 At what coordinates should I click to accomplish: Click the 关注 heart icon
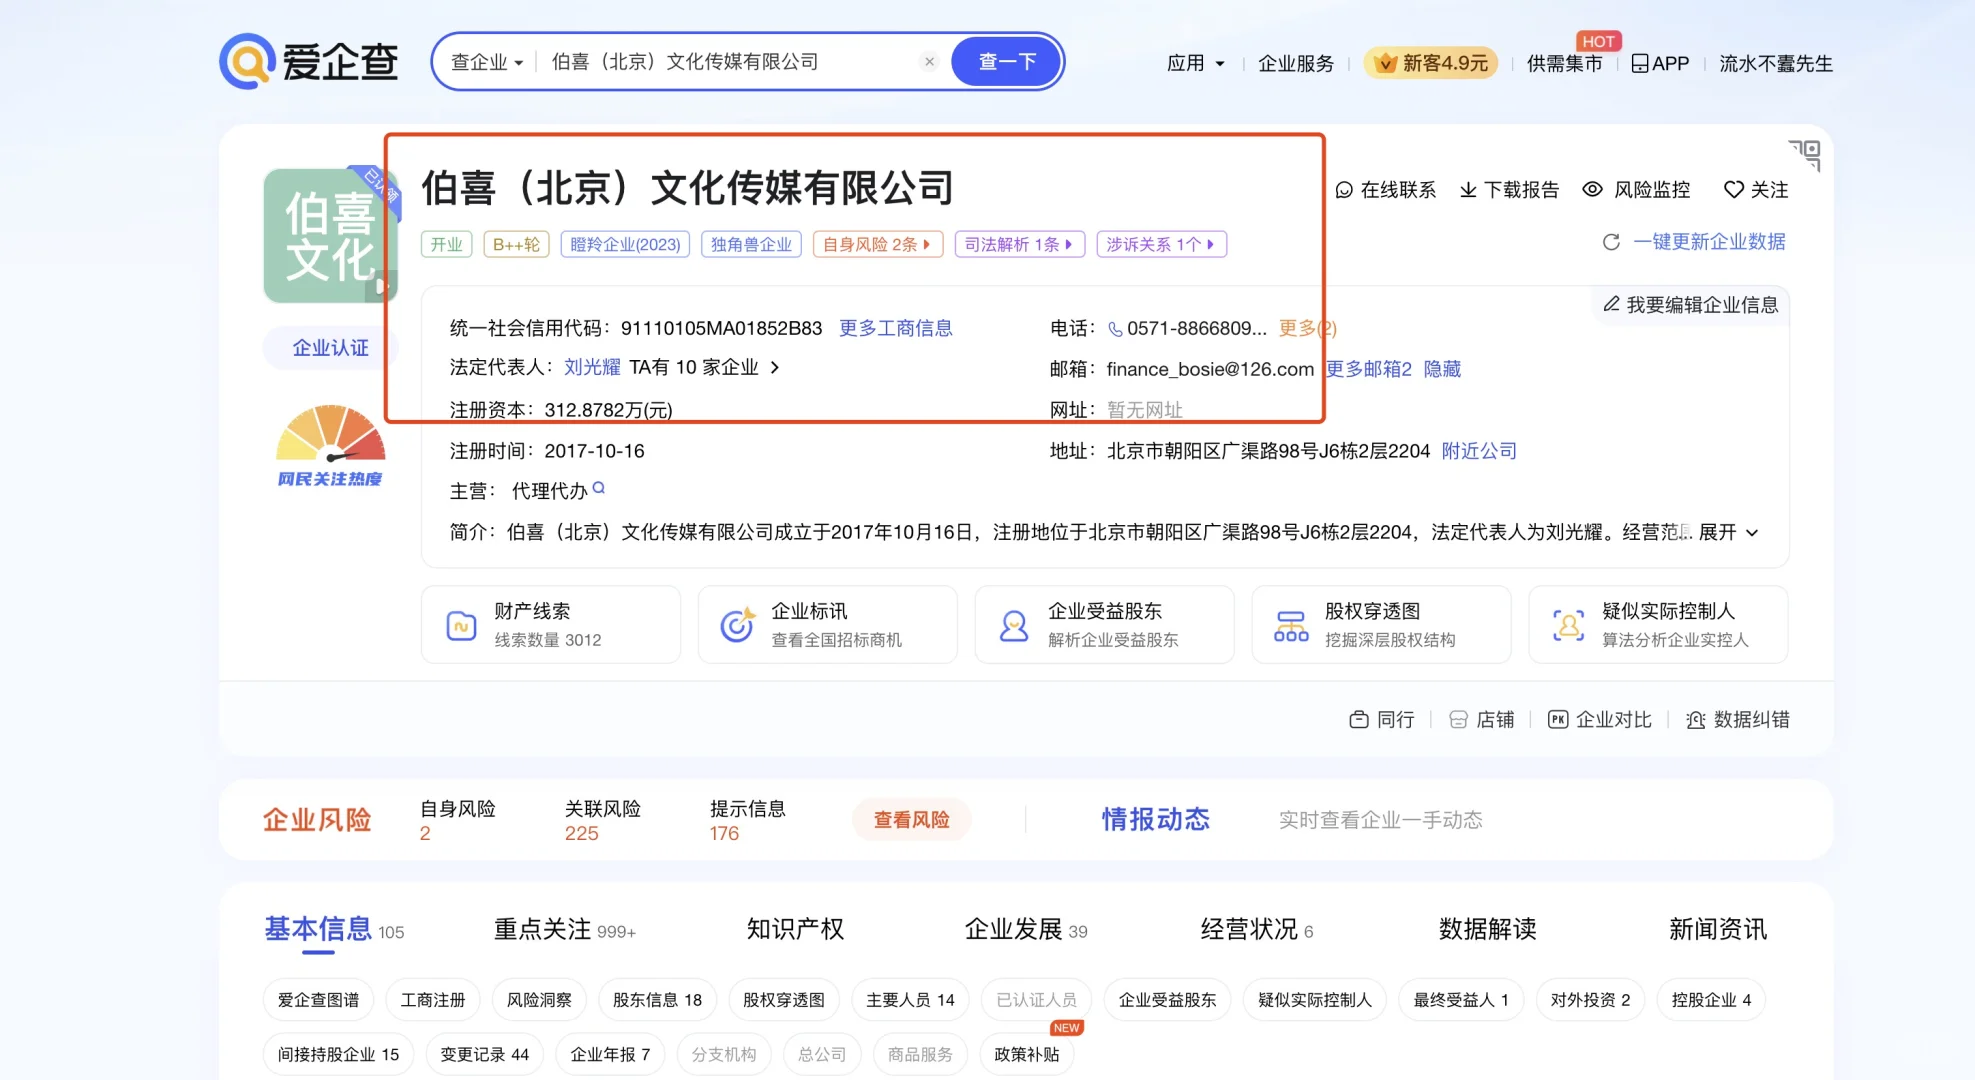[x=1734, y=190]
